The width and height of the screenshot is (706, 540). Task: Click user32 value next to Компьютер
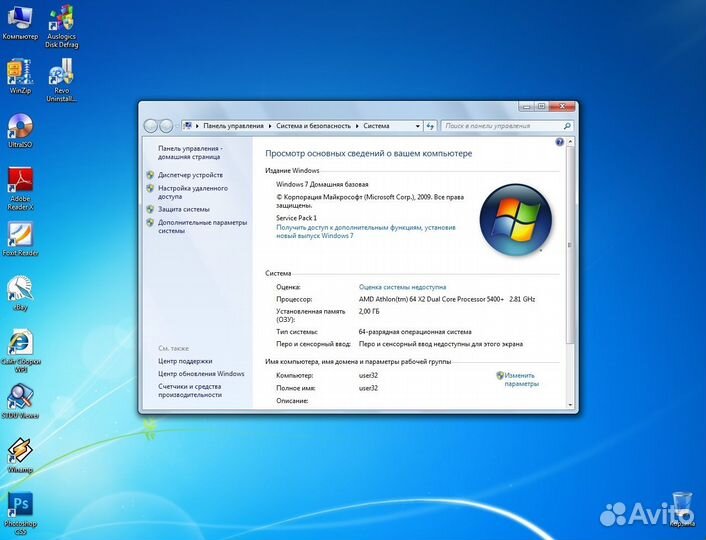coord(368,375)
